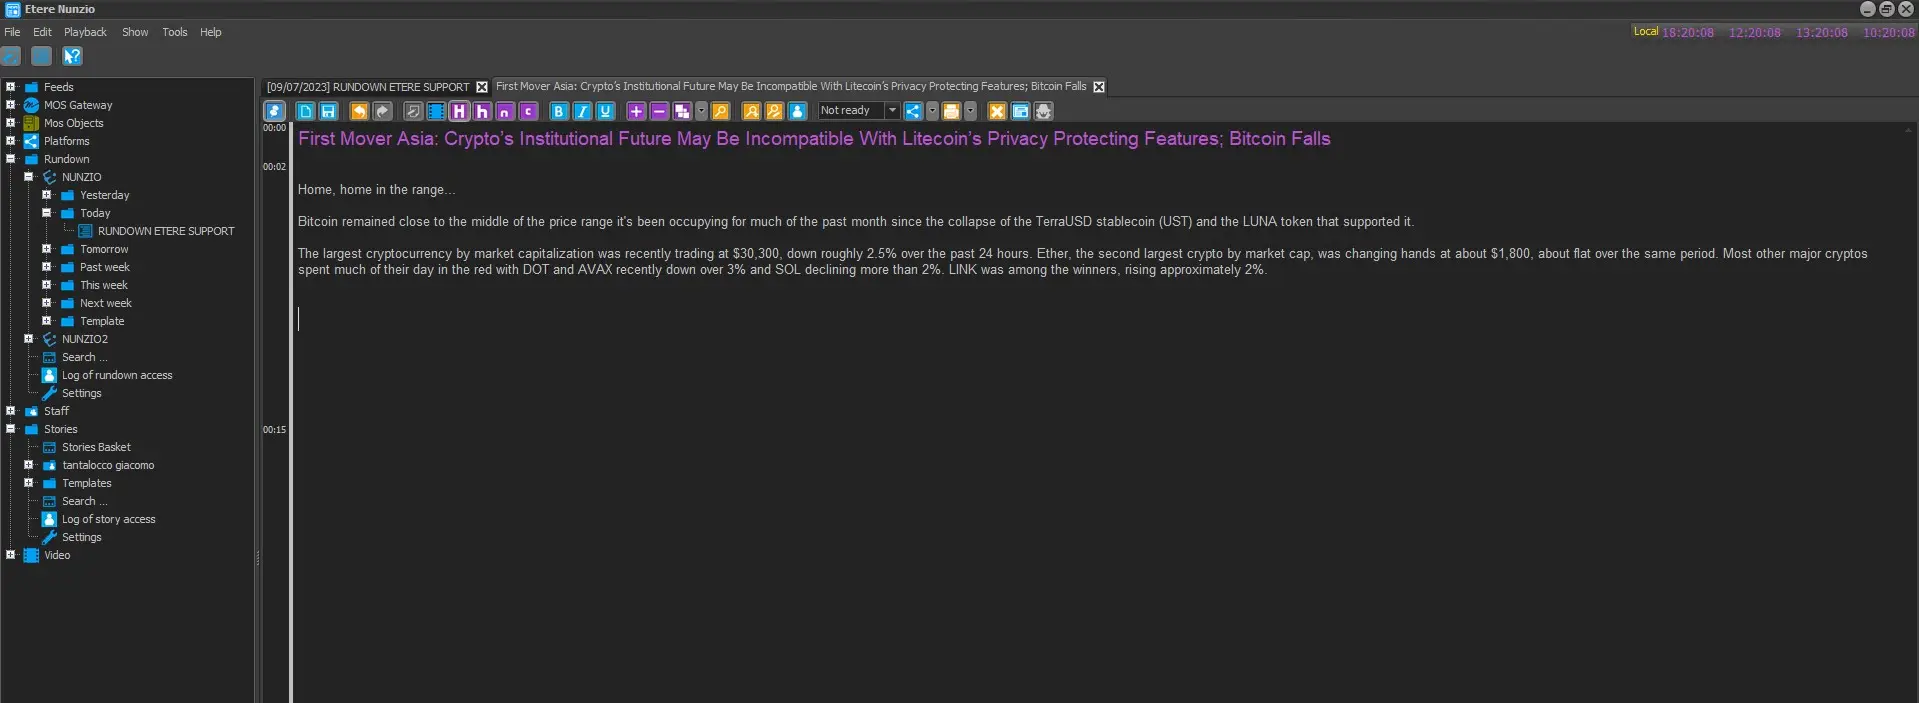Toggle Underline text formatting
1919x703 pixels.
[605, 111]
